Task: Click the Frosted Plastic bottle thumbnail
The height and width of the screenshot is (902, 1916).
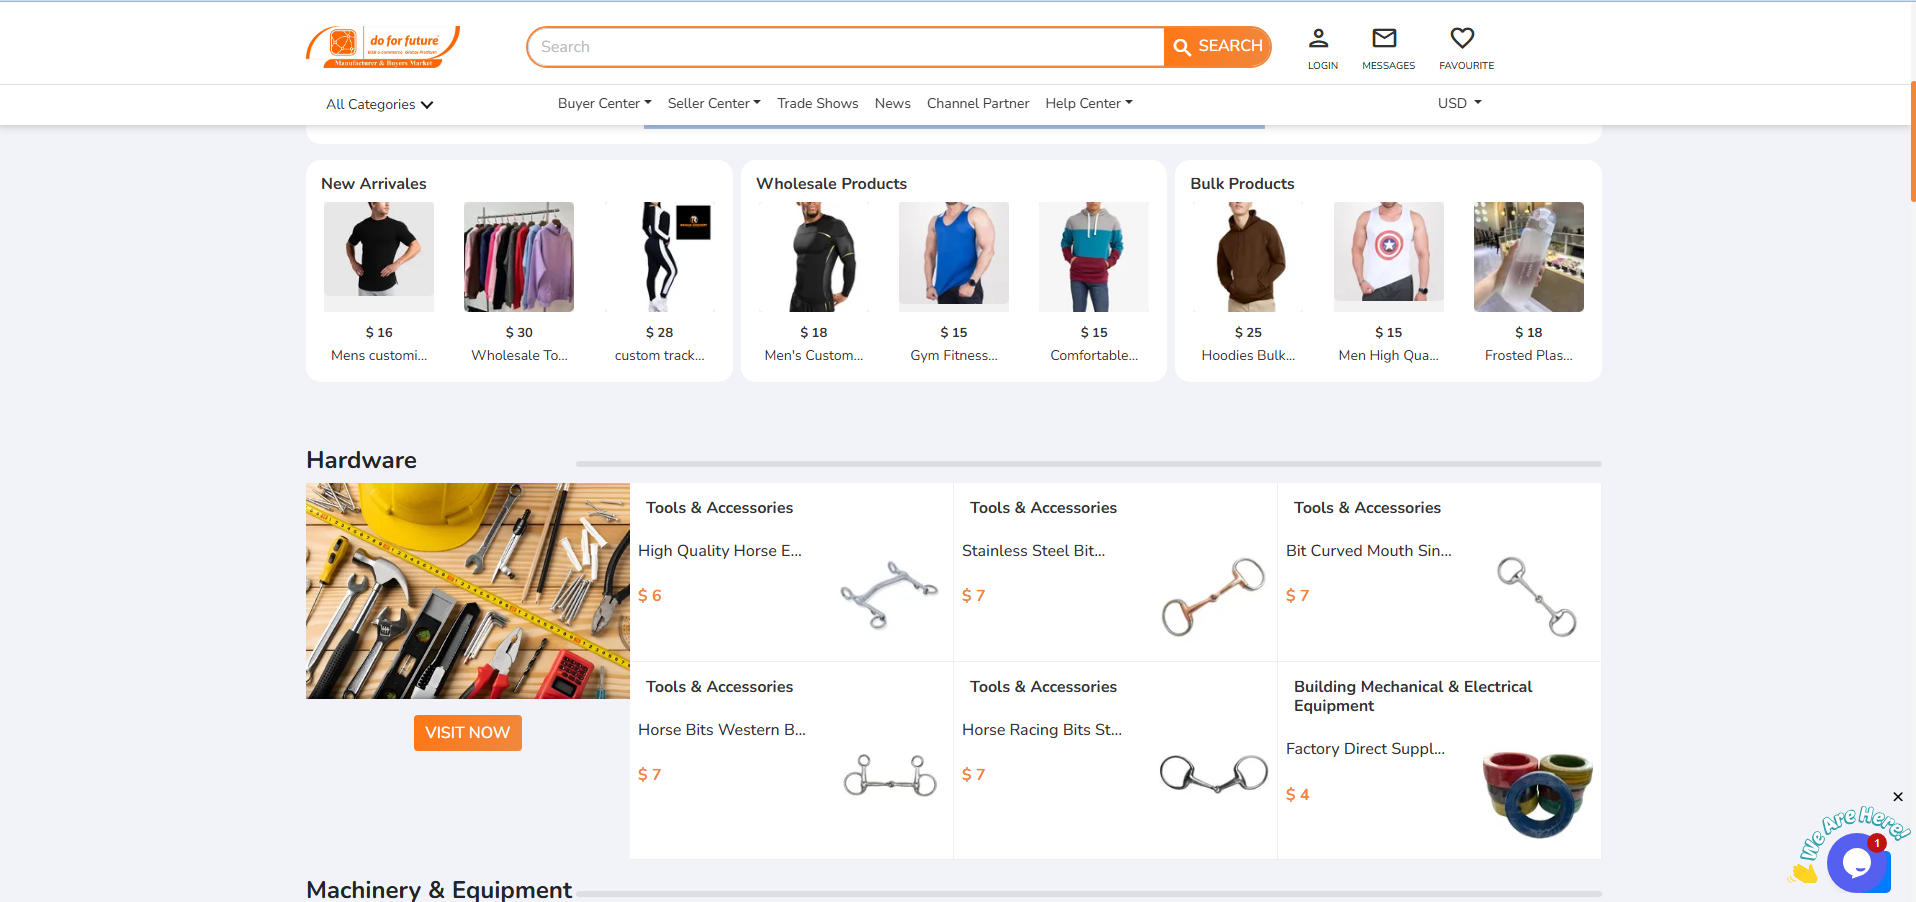Action: 1528,257
